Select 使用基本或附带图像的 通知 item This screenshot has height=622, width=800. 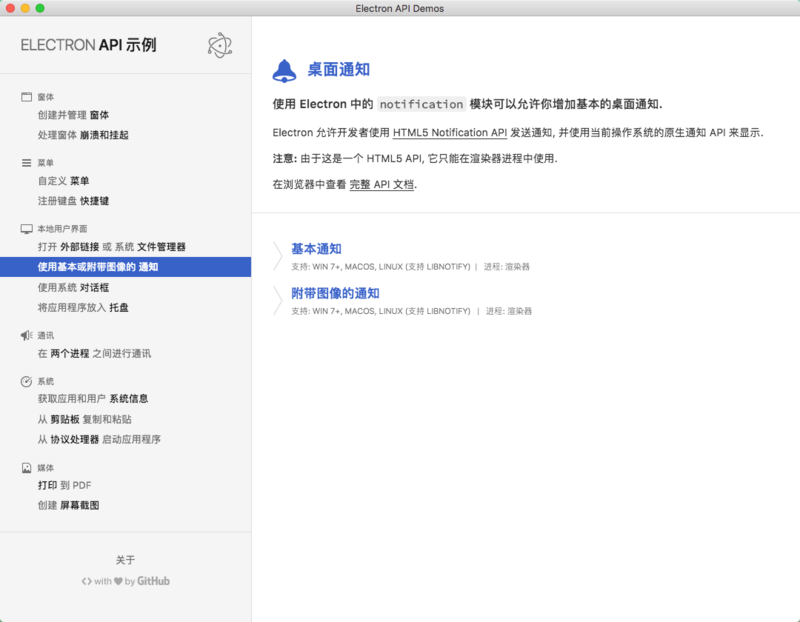[126, 267]
